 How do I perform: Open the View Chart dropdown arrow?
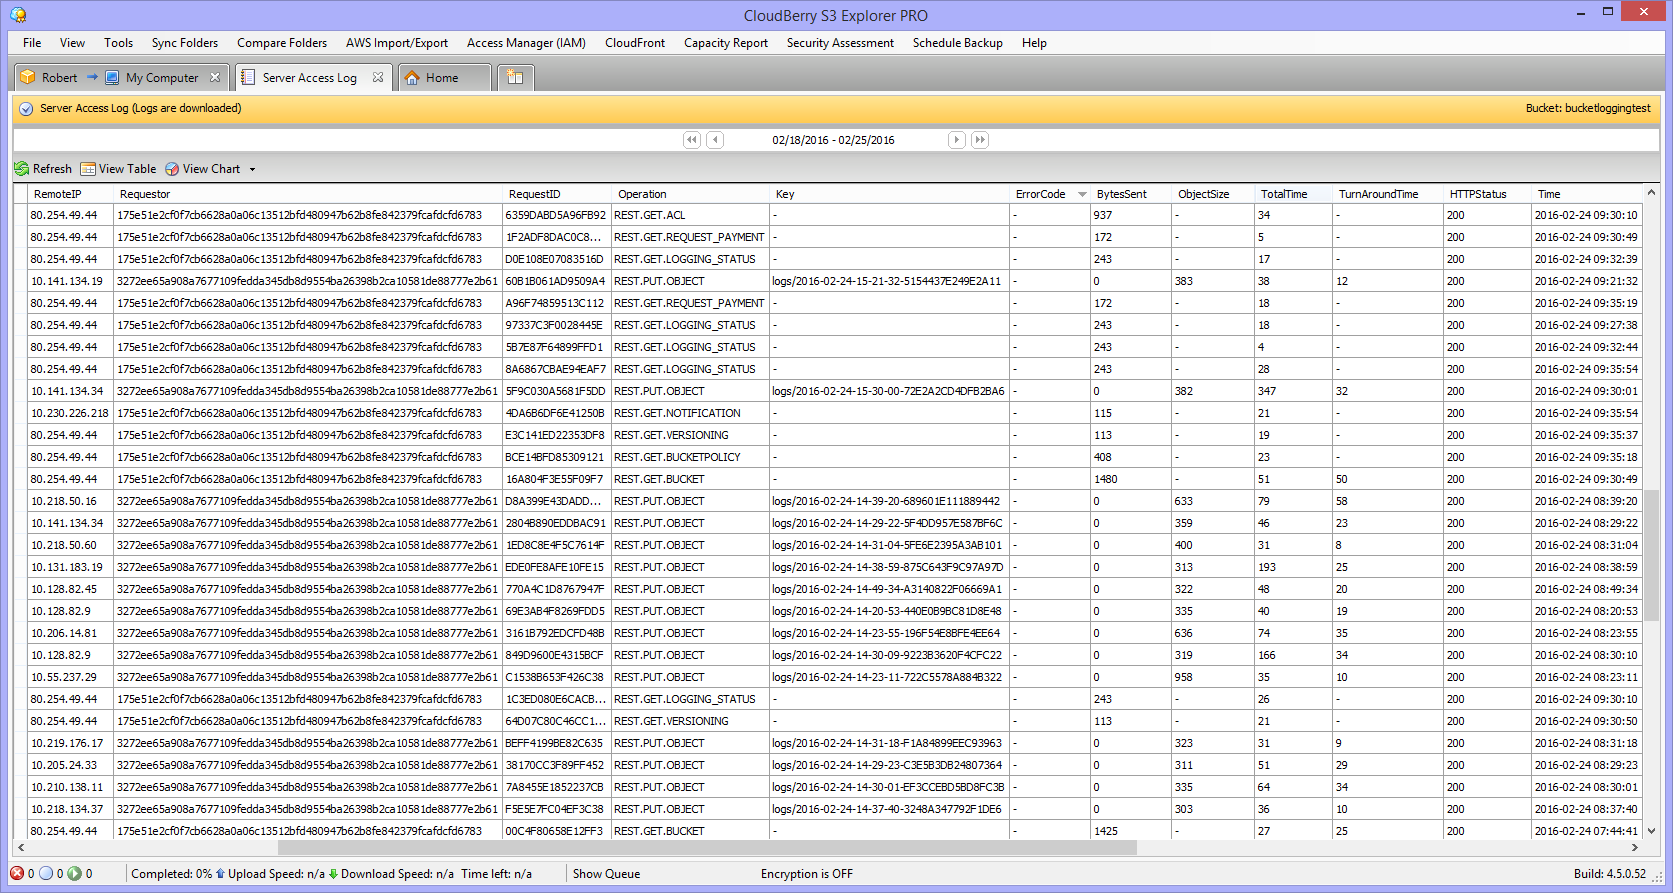tap(252, 169)
